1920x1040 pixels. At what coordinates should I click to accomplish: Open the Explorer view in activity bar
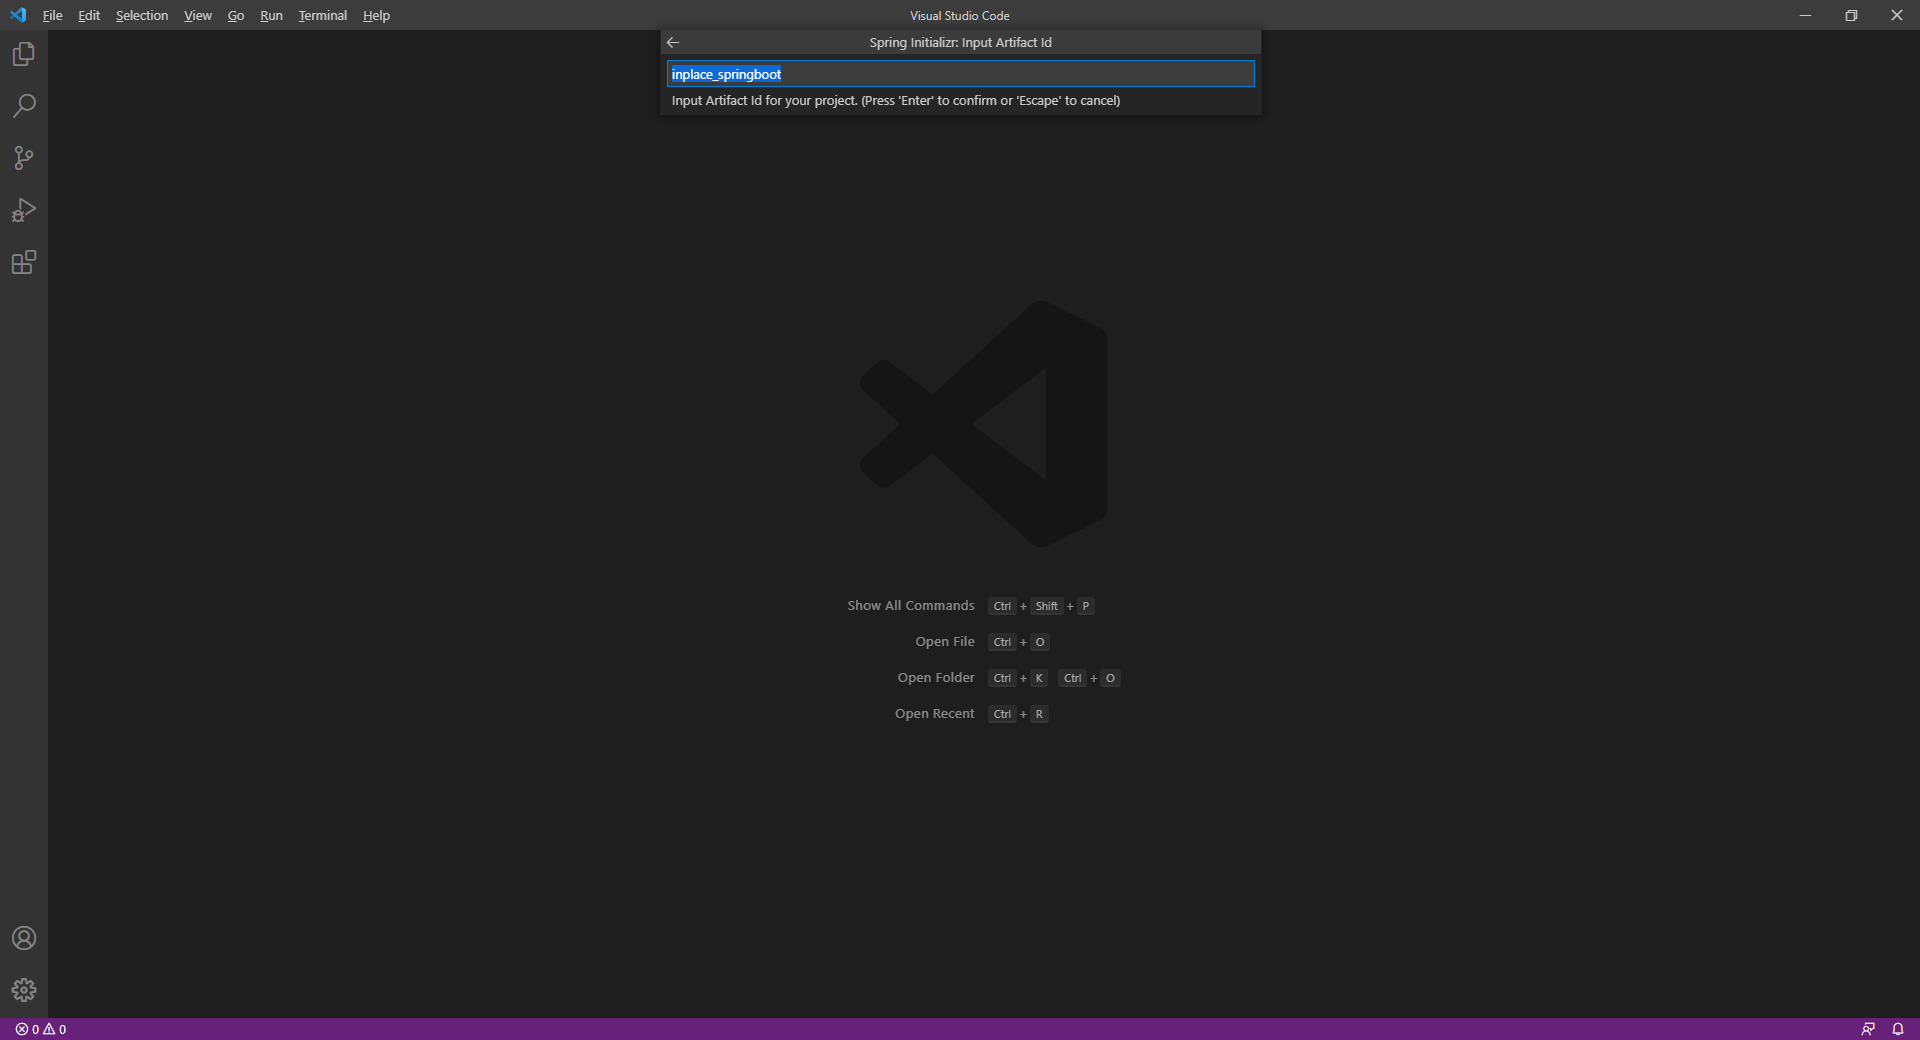[24, 54]
